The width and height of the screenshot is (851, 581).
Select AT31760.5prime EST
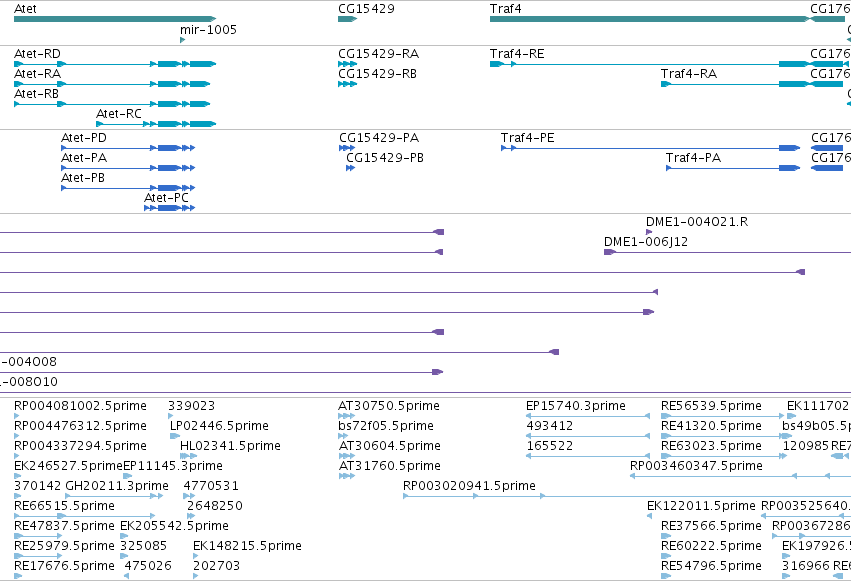346,476
